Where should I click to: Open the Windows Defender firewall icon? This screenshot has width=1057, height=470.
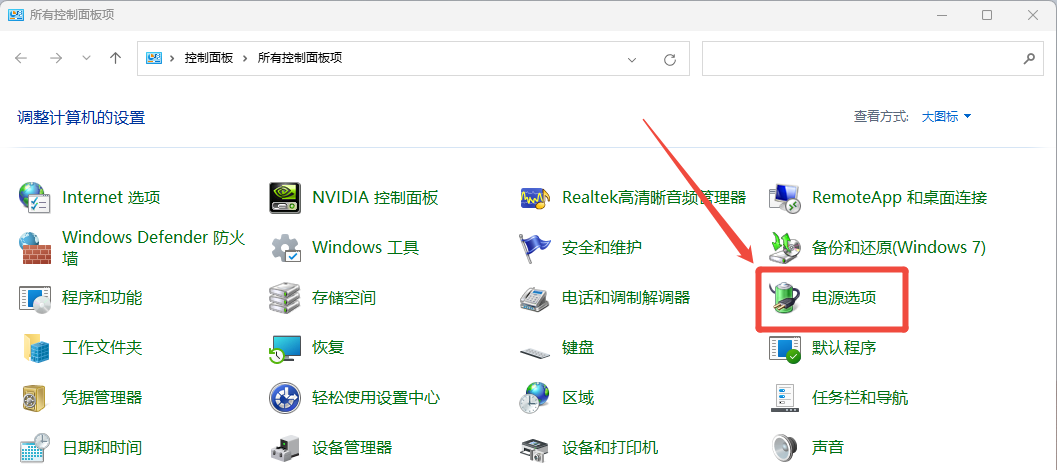coord(34,247)
